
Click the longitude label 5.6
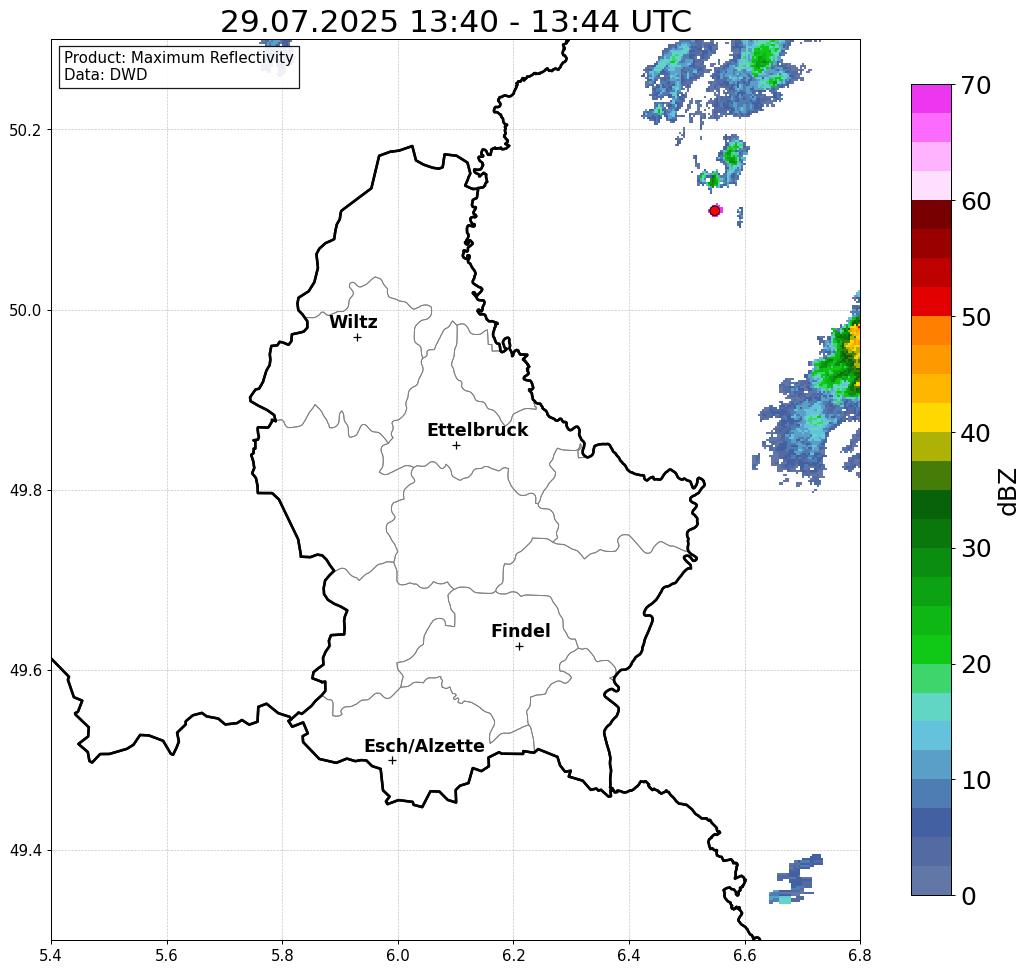pyautogui.click(x=167, y=955)
